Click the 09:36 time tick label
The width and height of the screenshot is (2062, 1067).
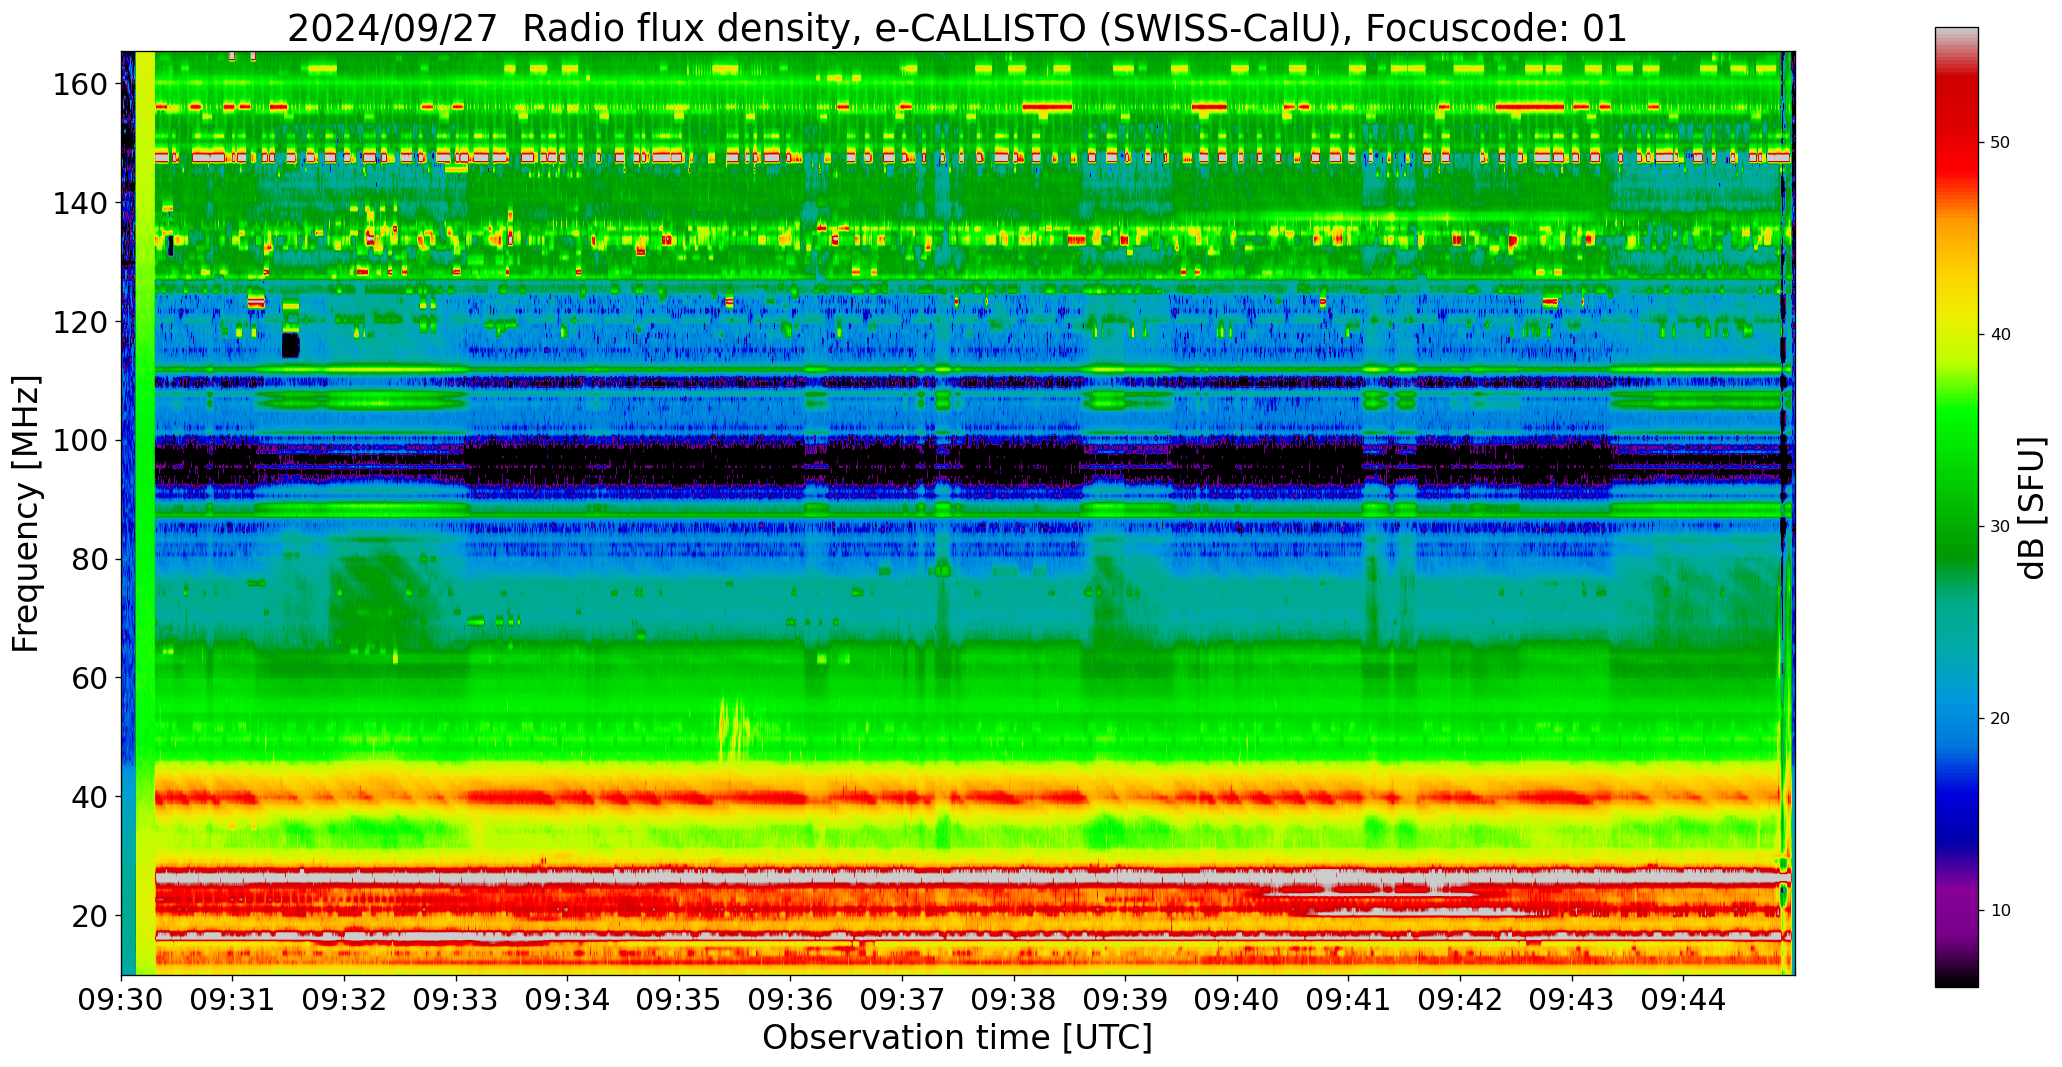[791, 999]
